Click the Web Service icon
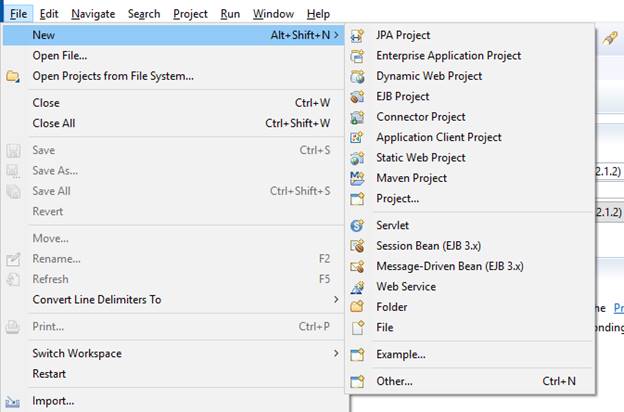This screenshot has width=624, height=412. point(358,287)
